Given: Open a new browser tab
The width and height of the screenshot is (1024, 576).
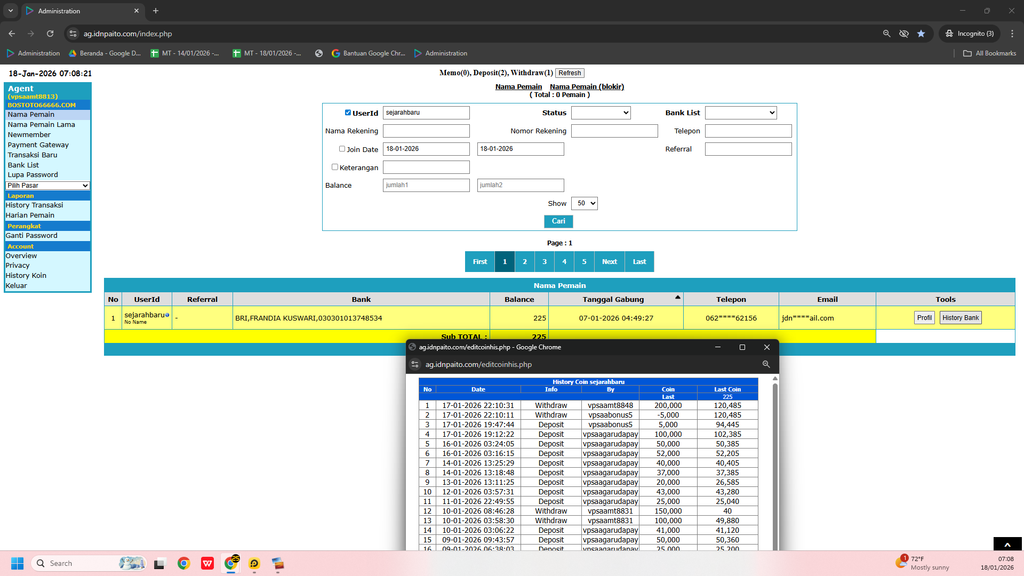Looking at the screenshot, I should click(x=155, y=10).
